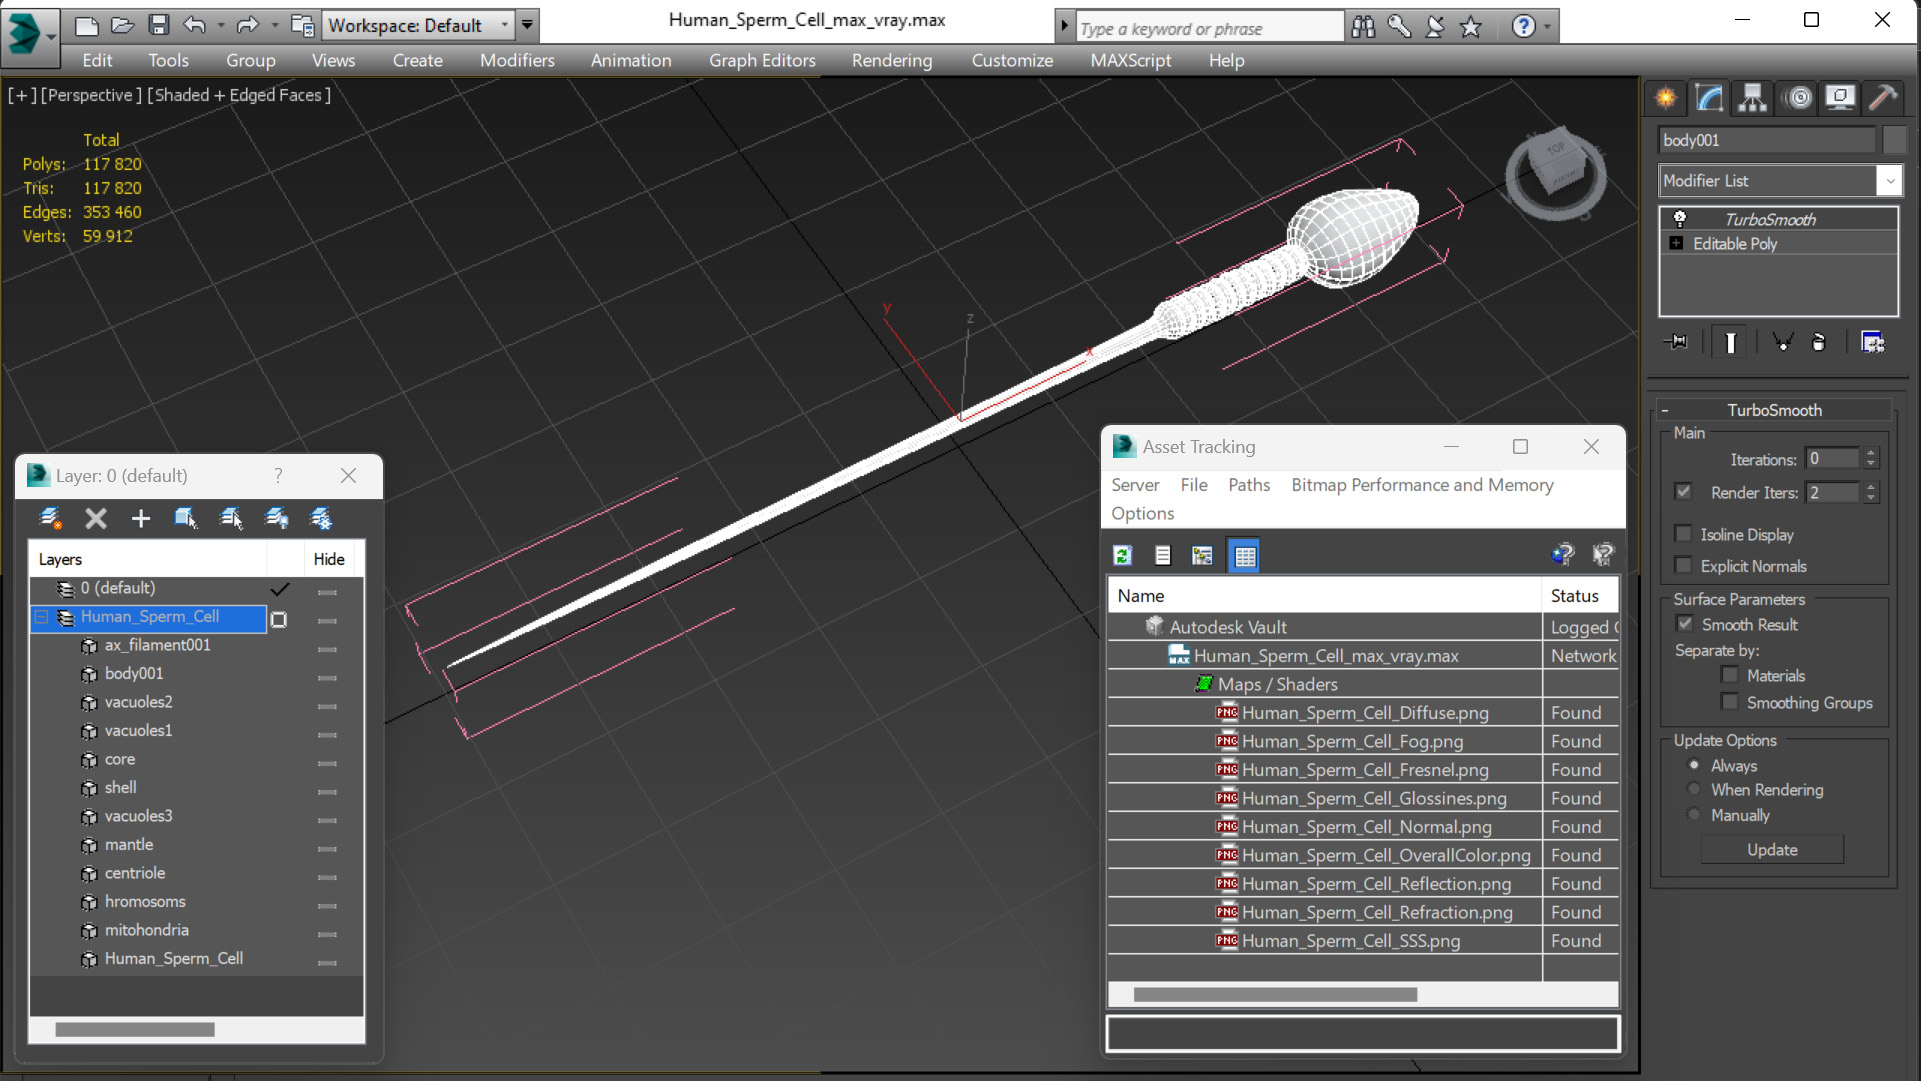Open the redo history dropdown arrow
This screenshot has height=1081, width=1921.
point(274,25)
